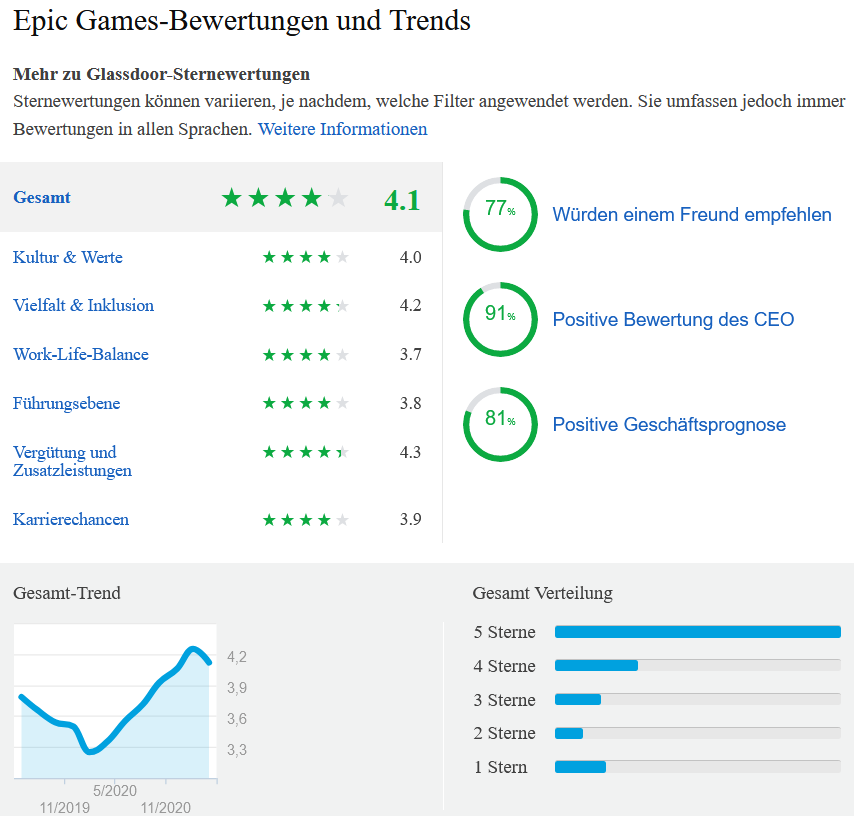This screenshot has width=854, height=819.
Task: Click the 81% business outlook circle gauge
Action: point(500,424)
